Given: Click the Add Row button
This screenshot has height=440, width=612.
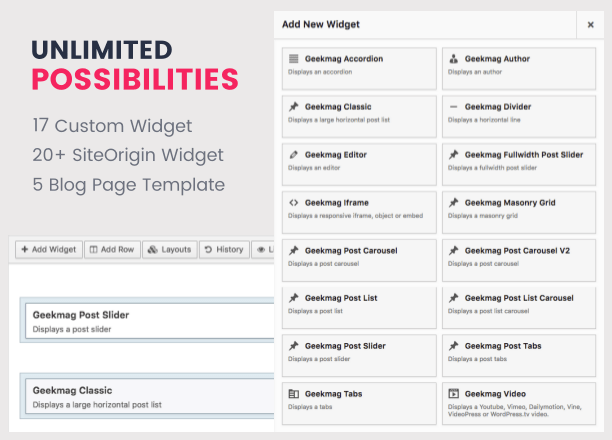Looking at the screenshot, I should (112, 249).
